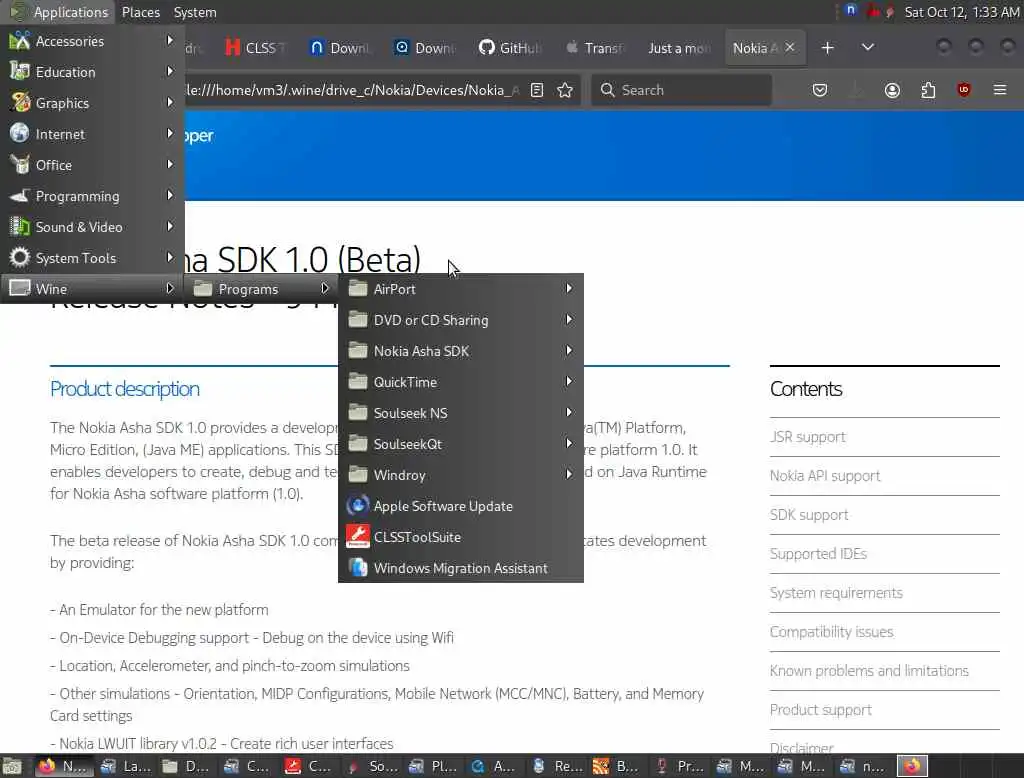Click the Accessories category icon
This screenshot has width=1024, height=778.
pyautogui.click(x=20, y=41)
